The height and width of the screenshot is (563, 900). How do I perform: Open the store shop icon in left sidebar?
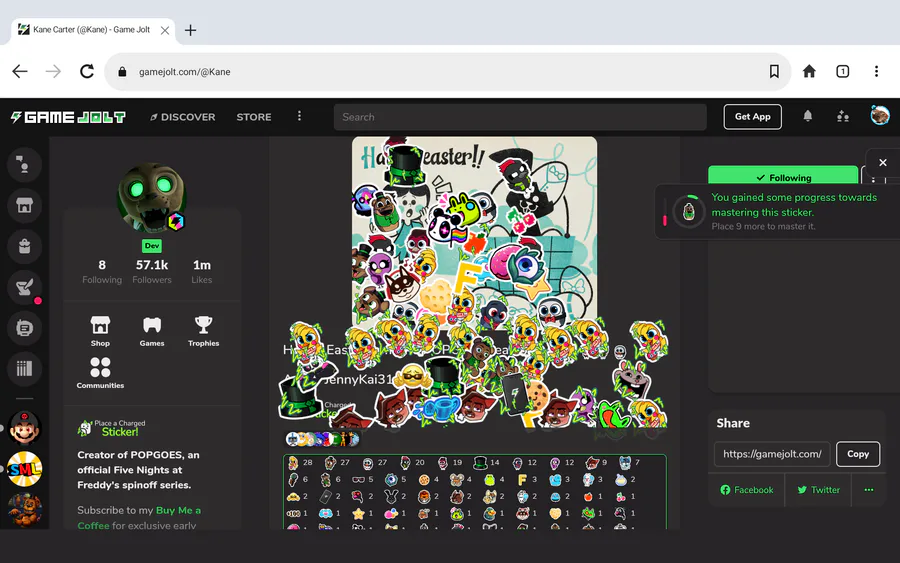[24, 205]
